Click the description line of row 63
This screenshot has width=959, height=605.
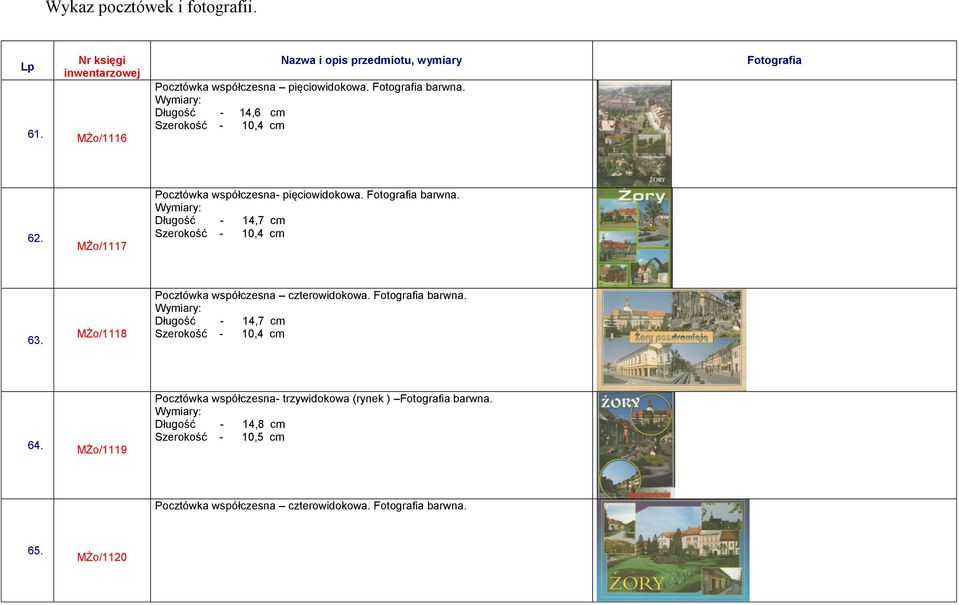coord(311,295)
